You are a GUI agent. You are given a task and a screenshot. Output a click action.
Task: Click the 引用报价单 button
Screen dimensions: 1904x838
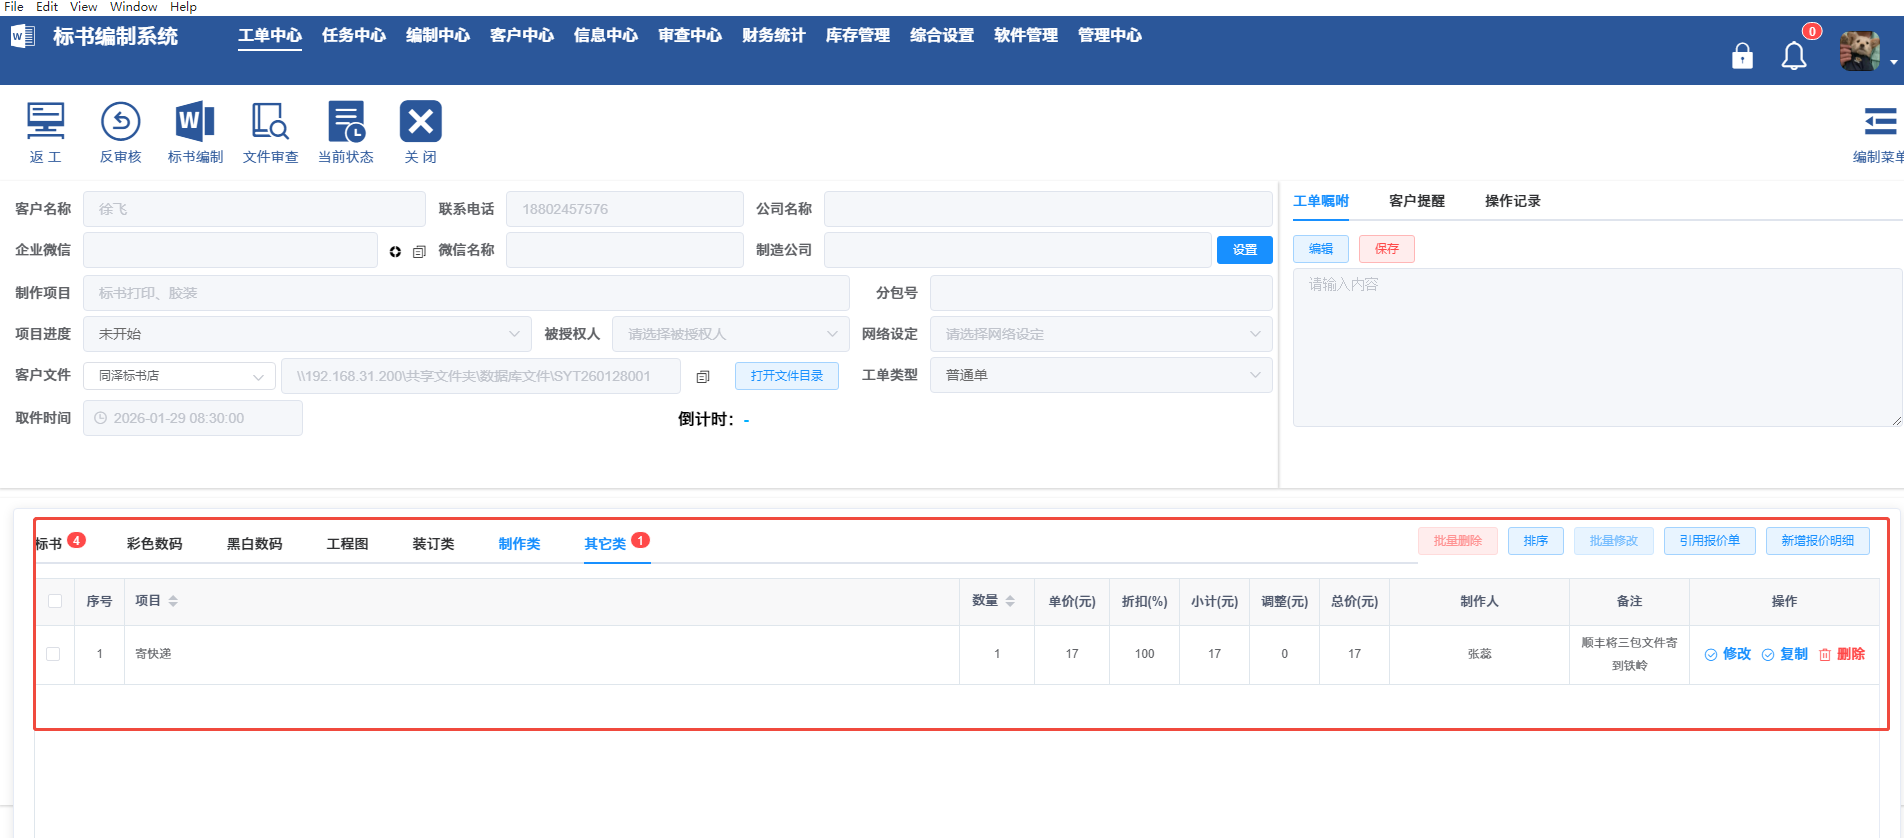pos(1710,541)
